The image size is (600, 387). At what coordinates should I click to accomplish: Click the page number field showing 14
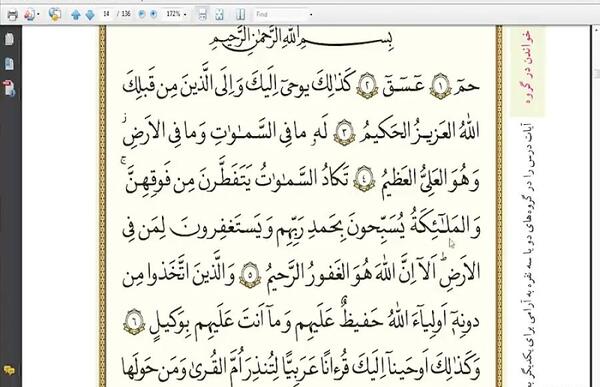pos(107,14)
